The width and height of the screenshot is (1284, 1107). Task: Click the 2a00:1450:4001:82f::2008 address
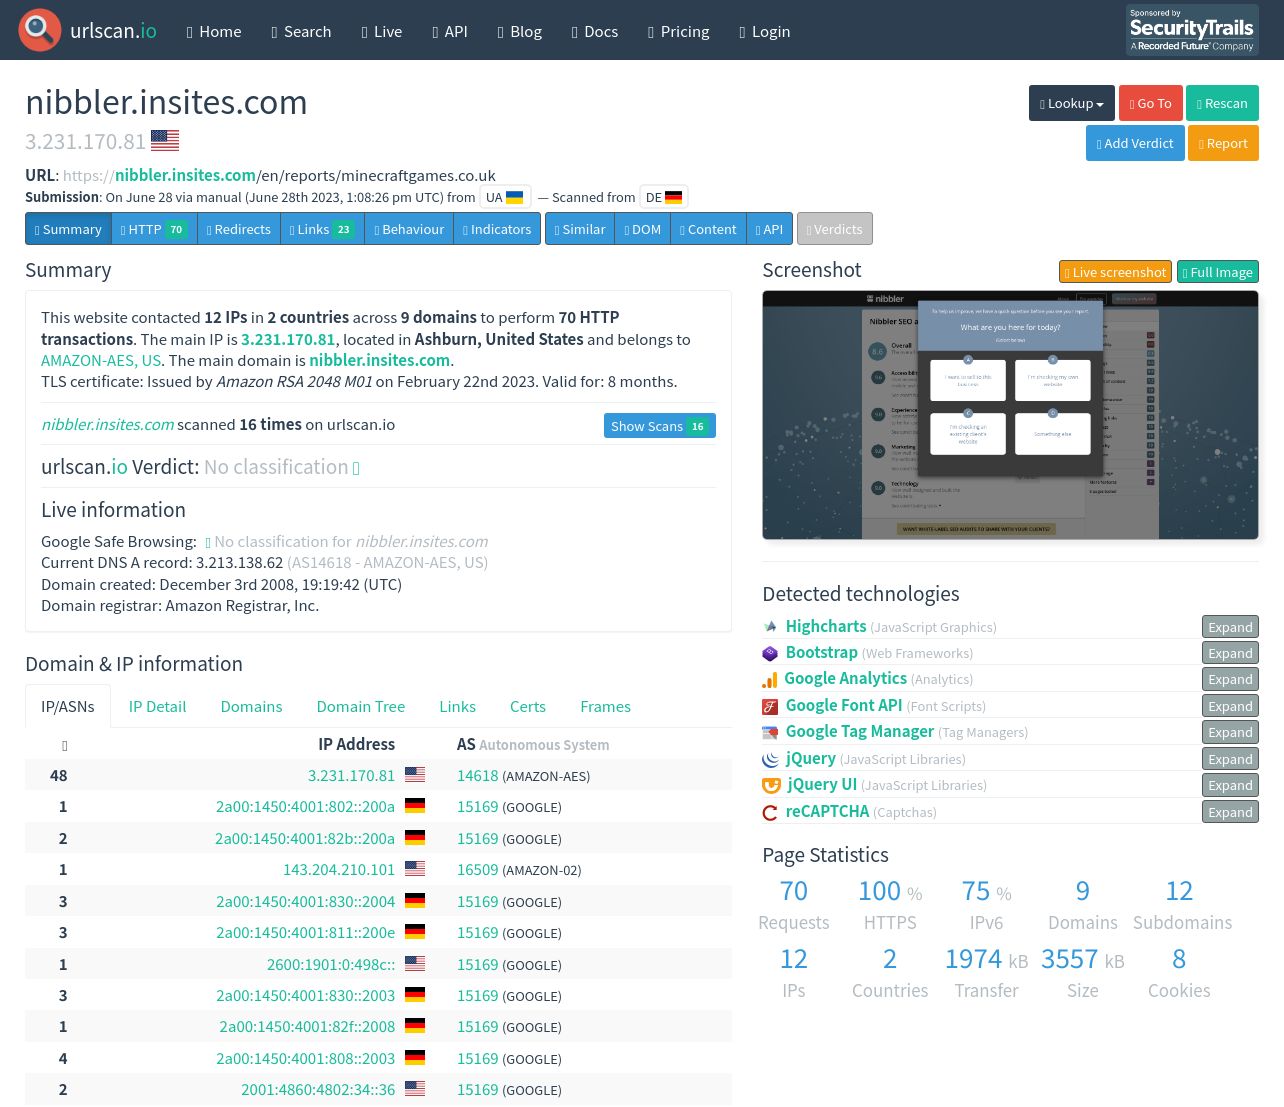click(x=307, y=1026)
